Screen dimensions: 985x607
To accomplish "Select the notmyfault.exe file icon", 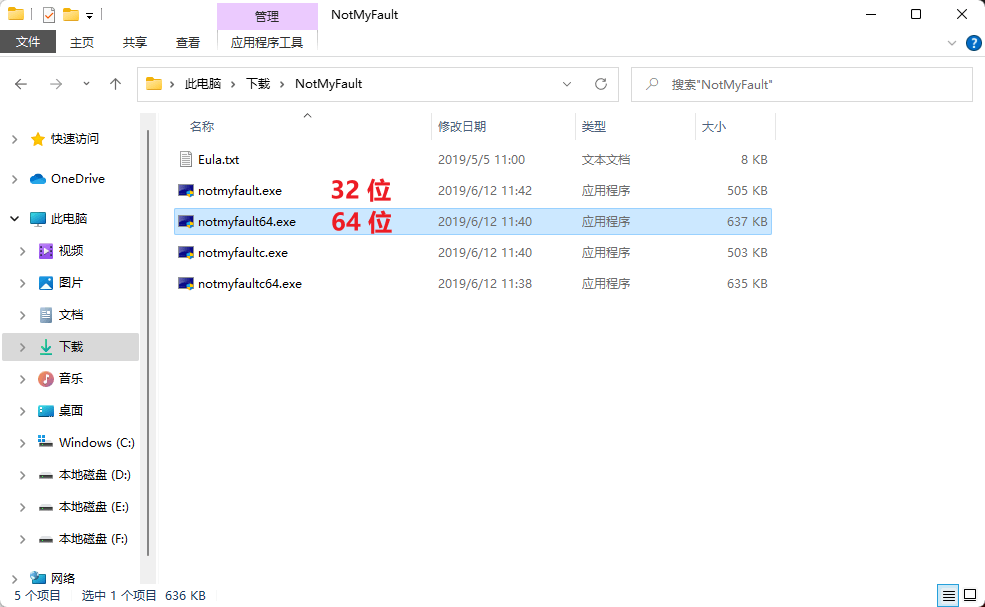I will click(x=185, y=191).
